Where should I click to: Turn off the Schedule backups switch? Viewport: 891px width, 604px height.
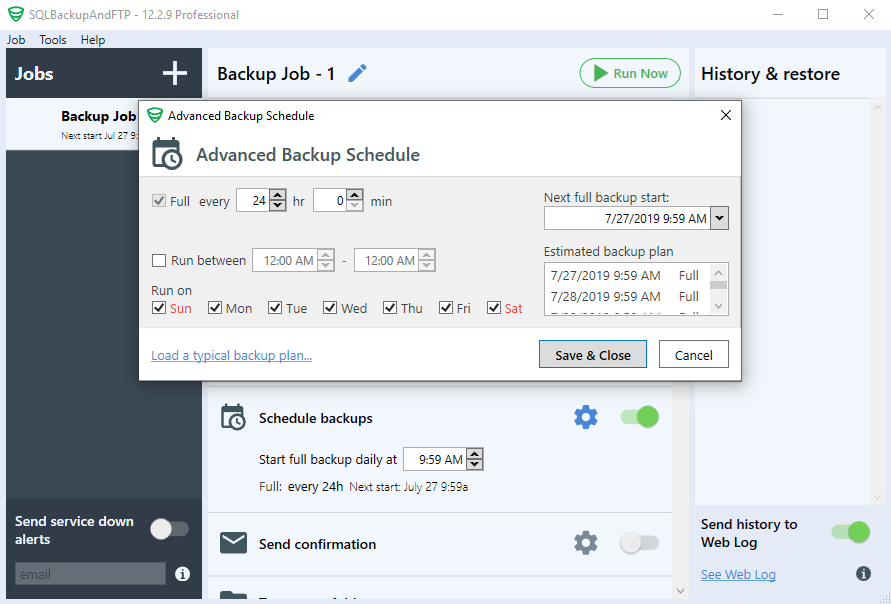point(640,417)
